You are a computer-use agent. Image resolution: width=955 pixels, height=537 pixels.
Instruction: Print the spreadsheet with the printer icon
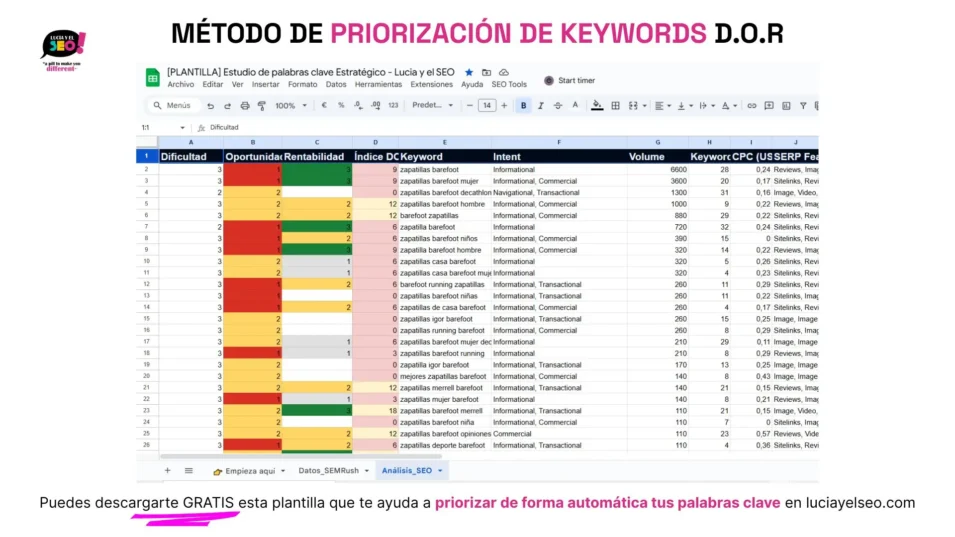tap(245, 105)
